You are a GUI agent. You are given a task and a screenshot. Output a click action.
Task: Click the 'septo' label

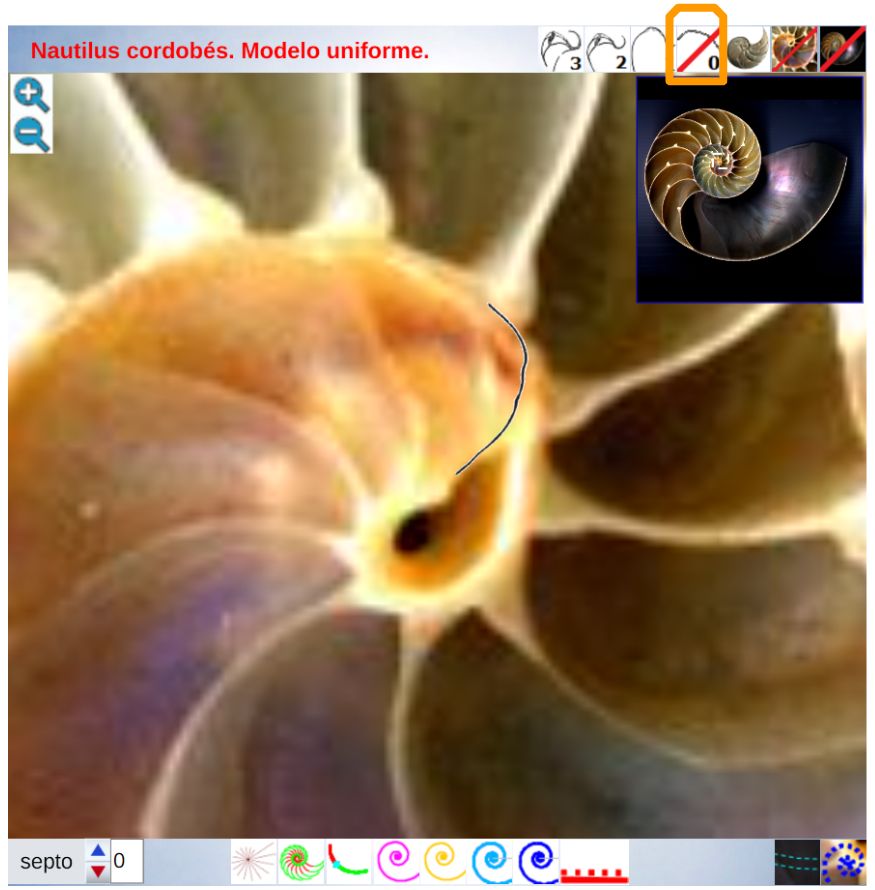[46, 862]
